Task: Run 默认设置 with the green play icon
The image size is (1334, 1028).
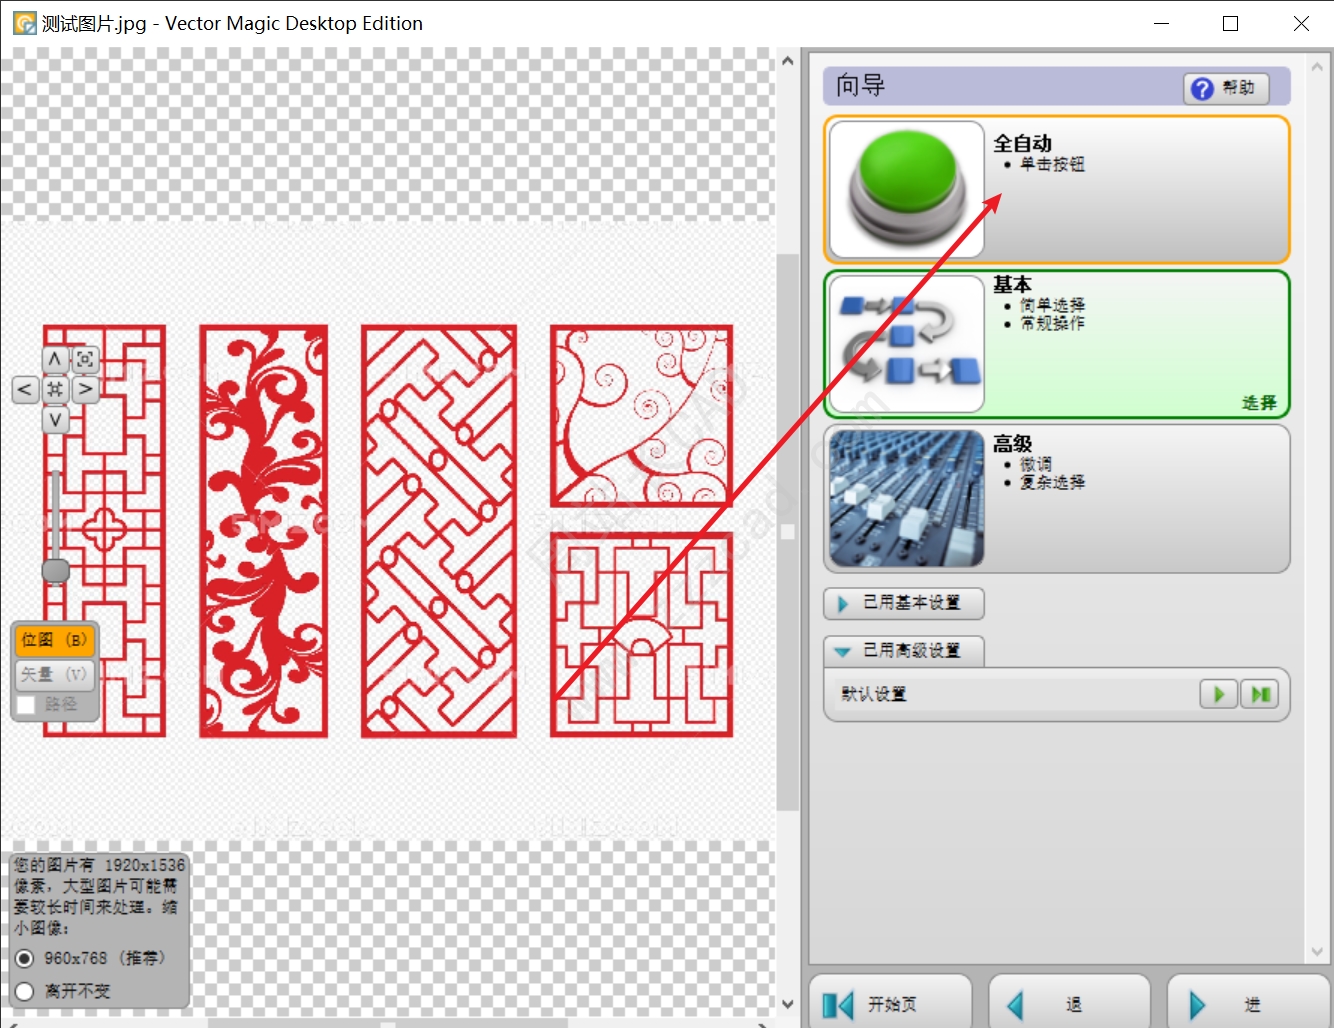Action: [x=1217, y=694]
